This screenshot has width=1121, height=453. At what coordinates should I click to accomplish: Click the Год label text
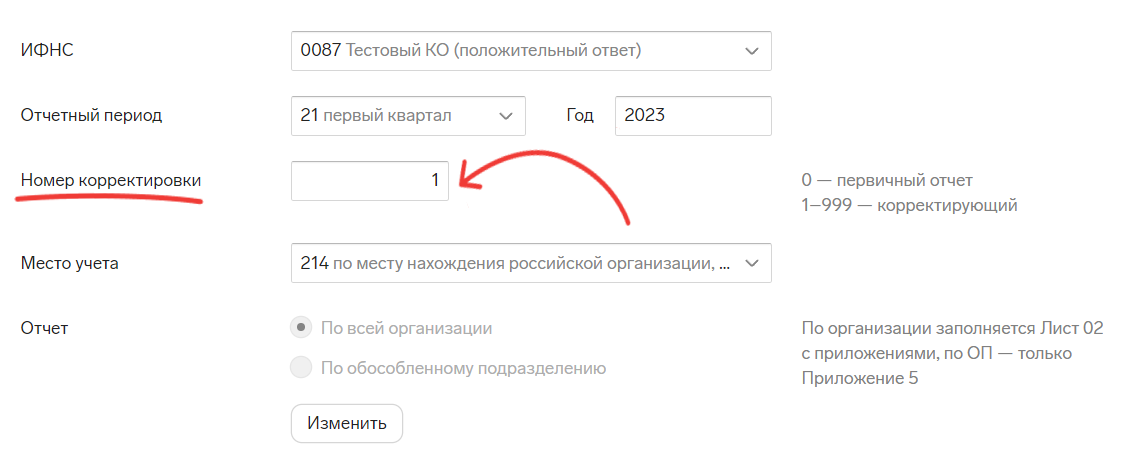(580, 115)
